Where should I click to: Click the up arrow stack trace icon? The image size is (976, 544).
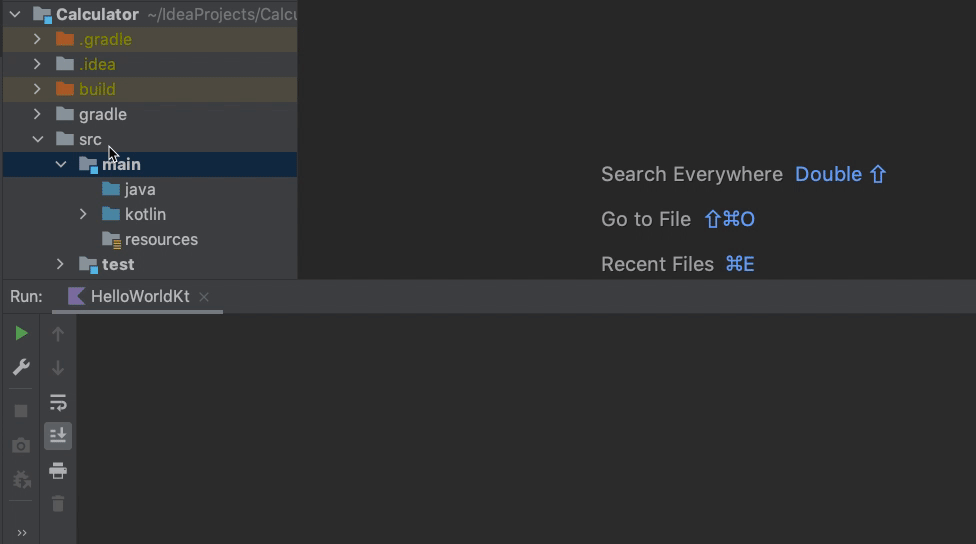58,334
